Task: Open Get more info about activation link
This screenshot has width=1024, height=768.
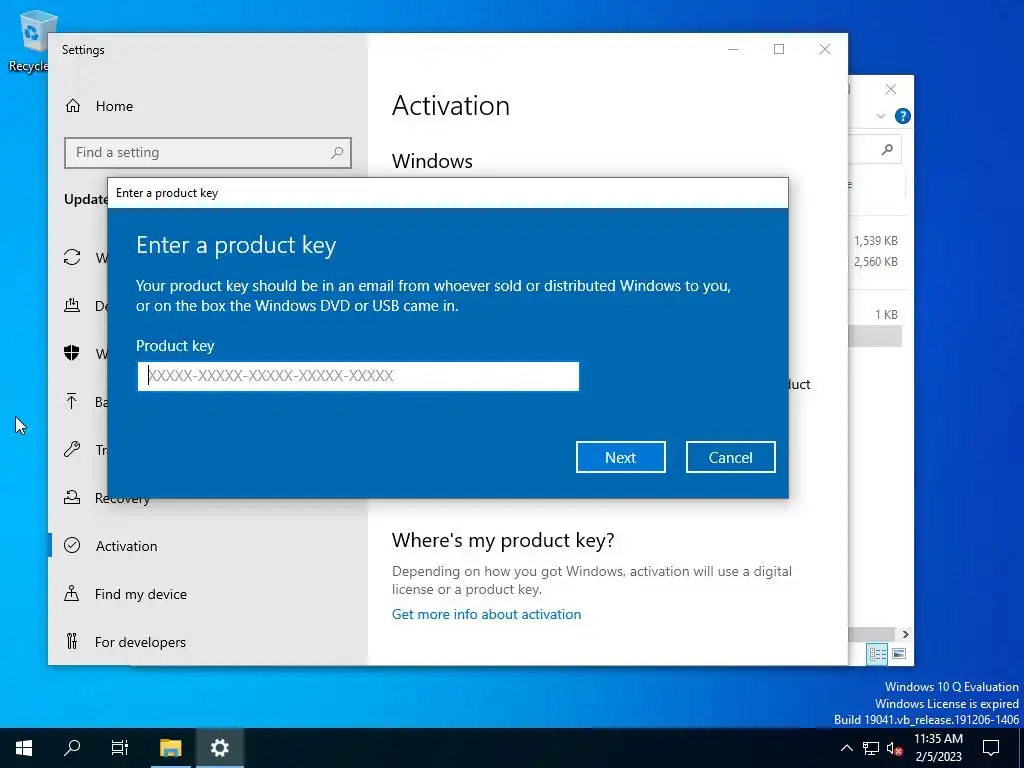Action: pos(486,614)
